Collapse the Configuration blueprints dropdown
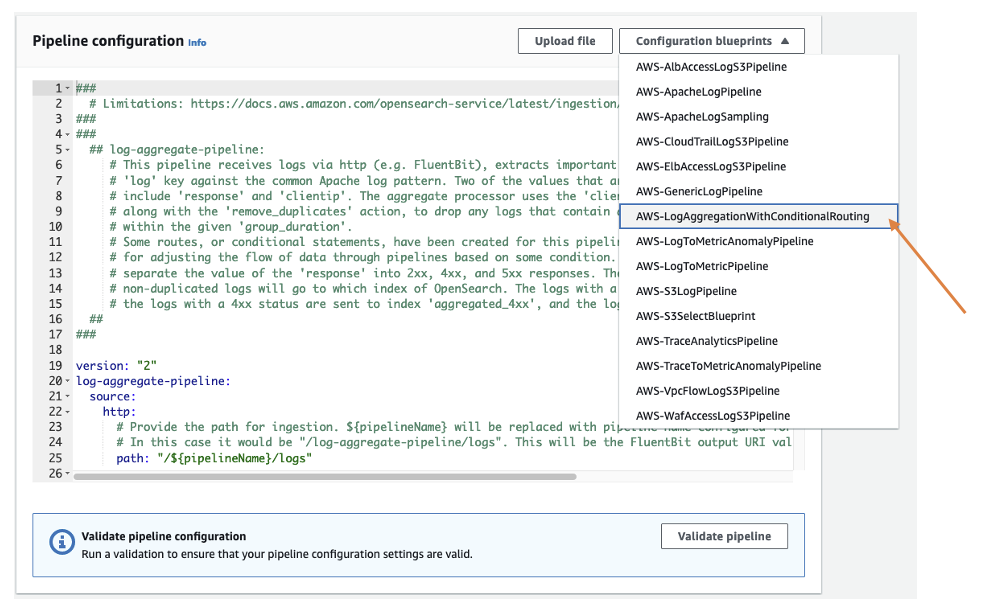Image resolution: width=982 pixels, height=614 pixels. point(711,41)
